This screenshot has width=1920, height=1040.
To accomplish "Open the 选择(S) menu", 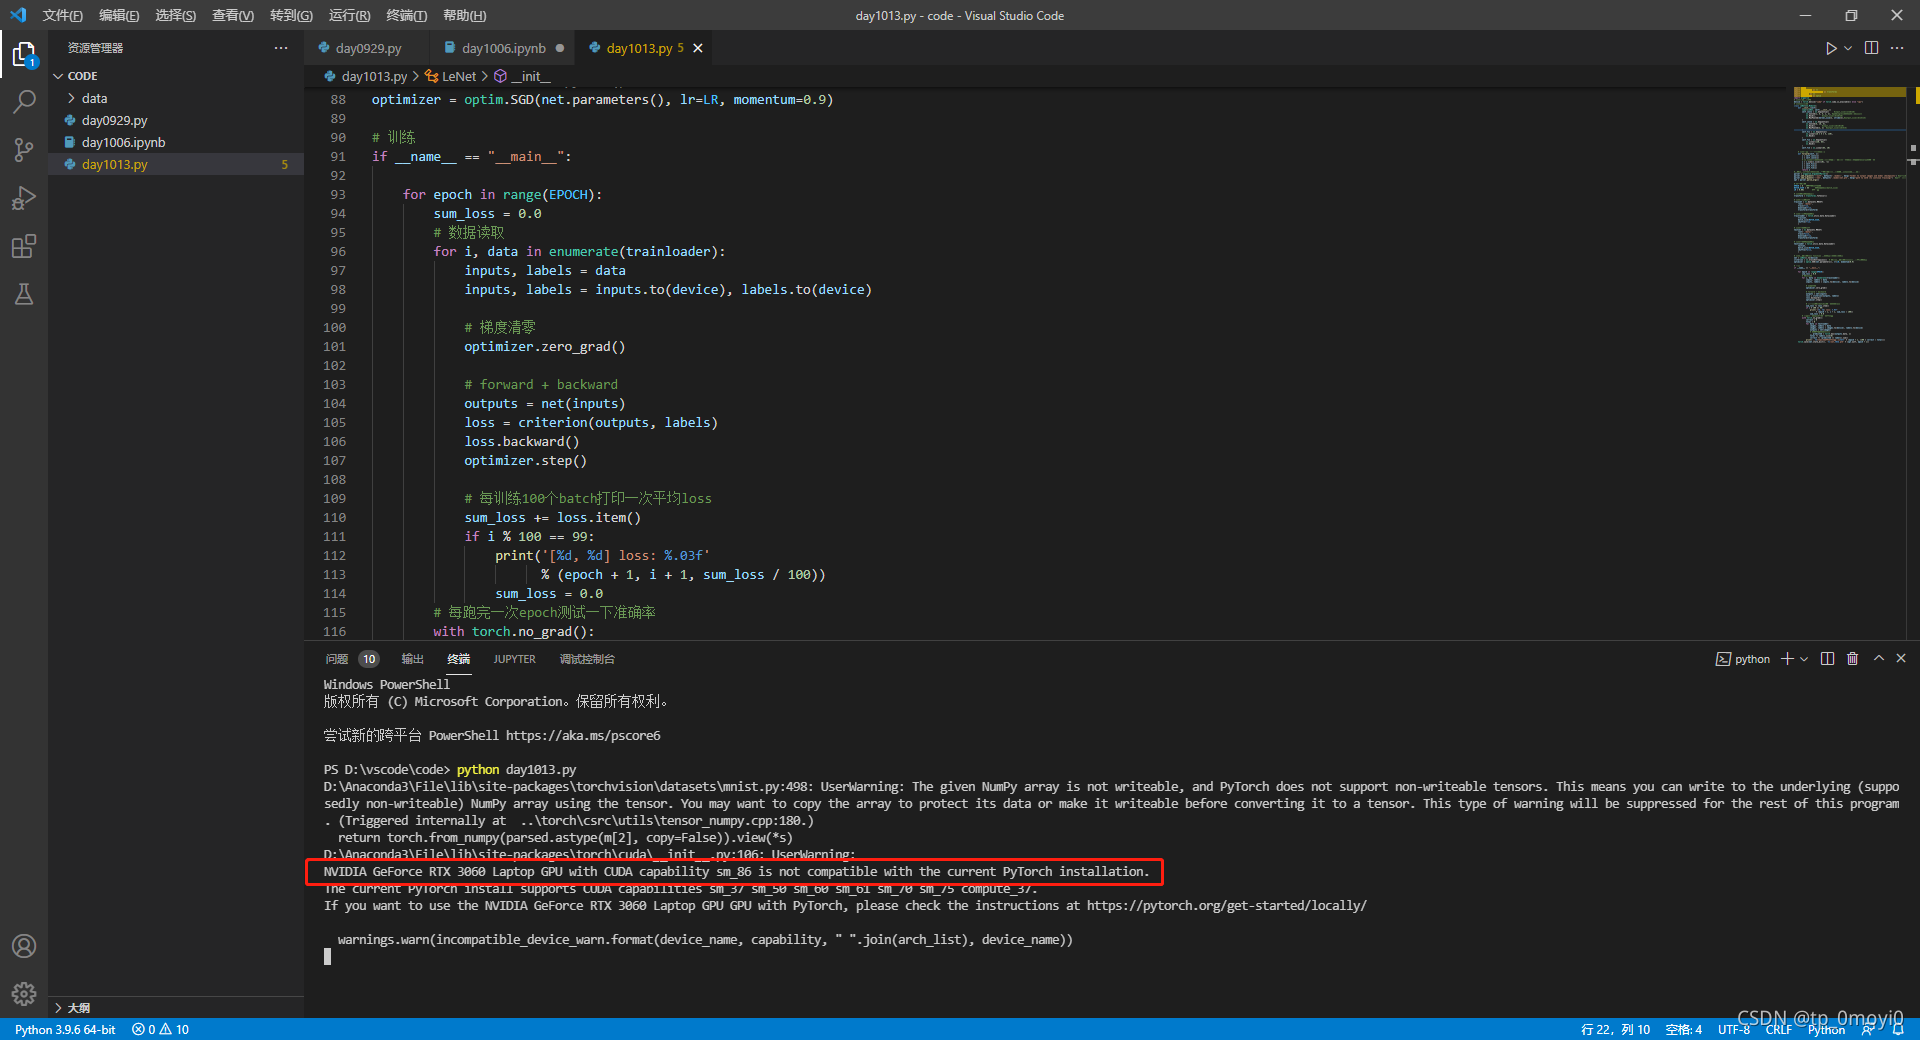I will 175,15.
